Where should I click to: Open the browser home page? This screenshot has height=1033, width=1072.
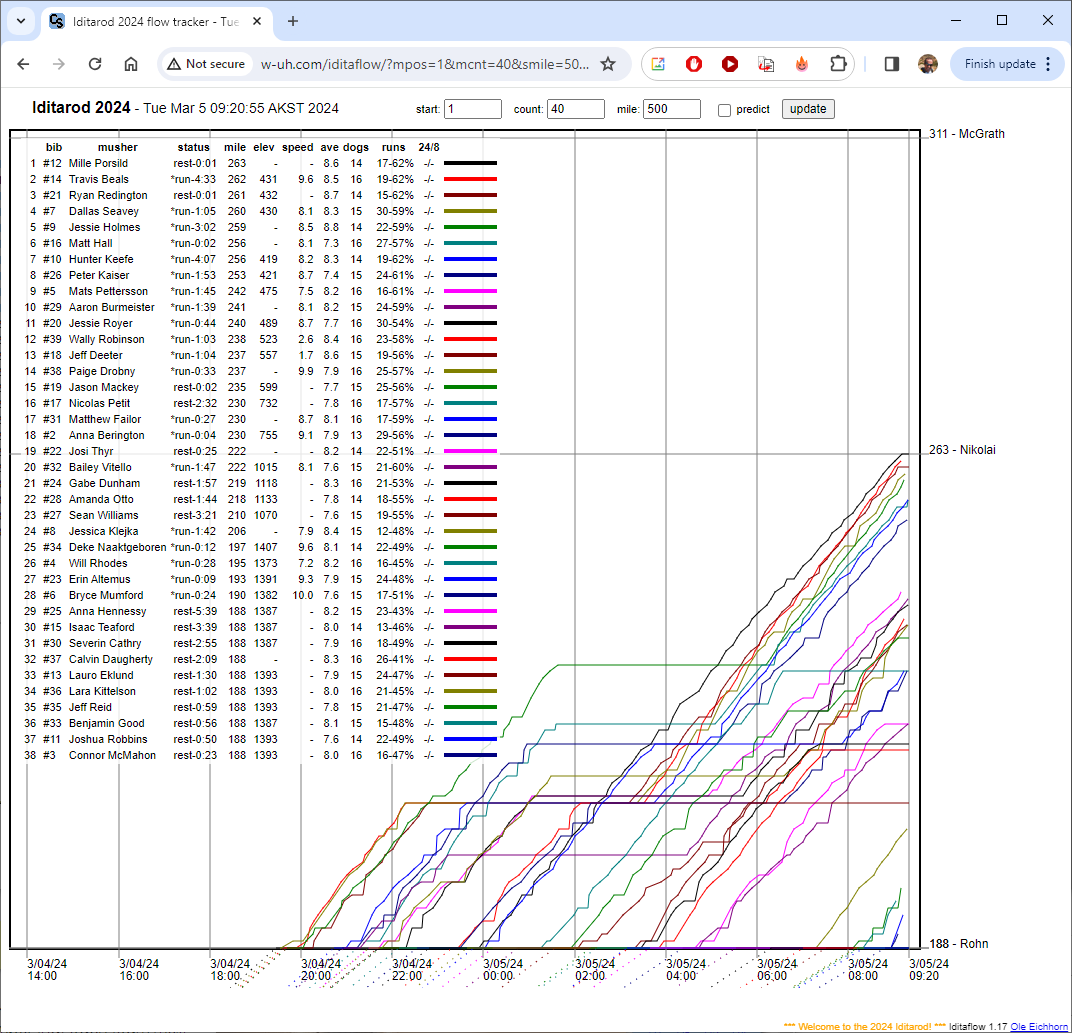(131, 64)
